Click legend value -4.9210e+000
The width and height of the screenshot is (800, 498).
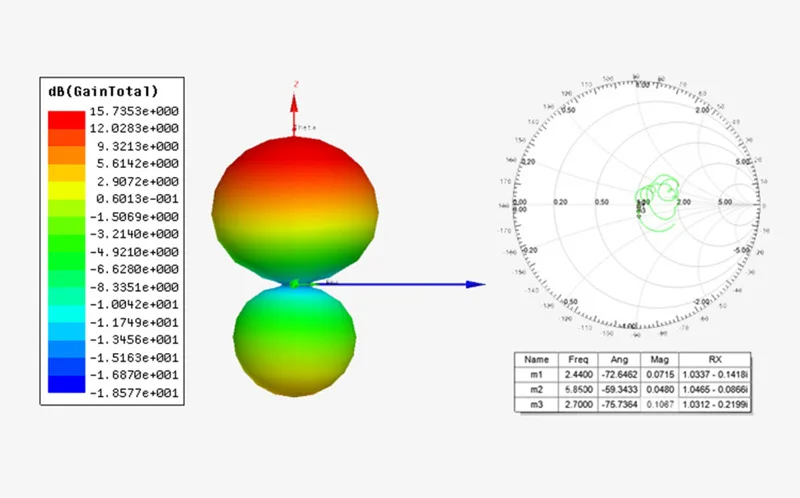pos(134,252)
